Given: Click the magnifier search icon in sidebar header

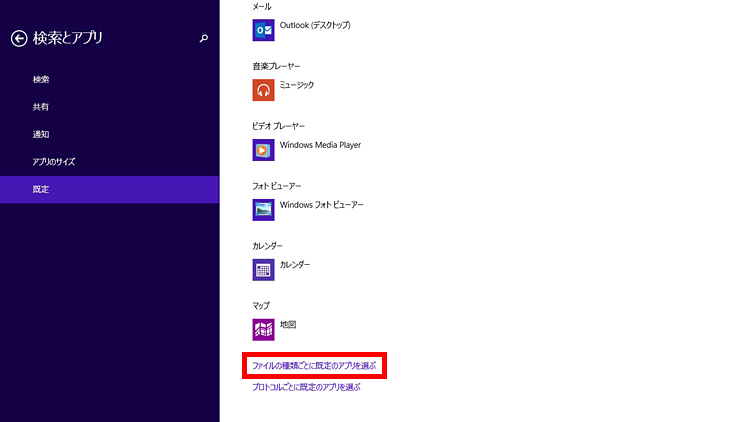Looking at the screenshot, I should click(x=204, y=39).
